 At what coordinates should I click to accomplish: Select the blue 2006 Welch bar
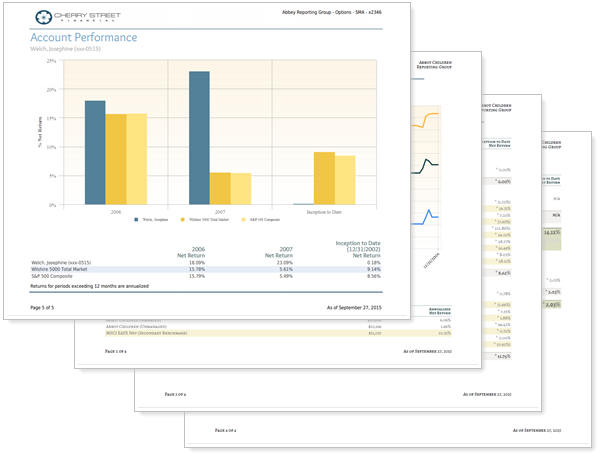[x=95, y=152]
